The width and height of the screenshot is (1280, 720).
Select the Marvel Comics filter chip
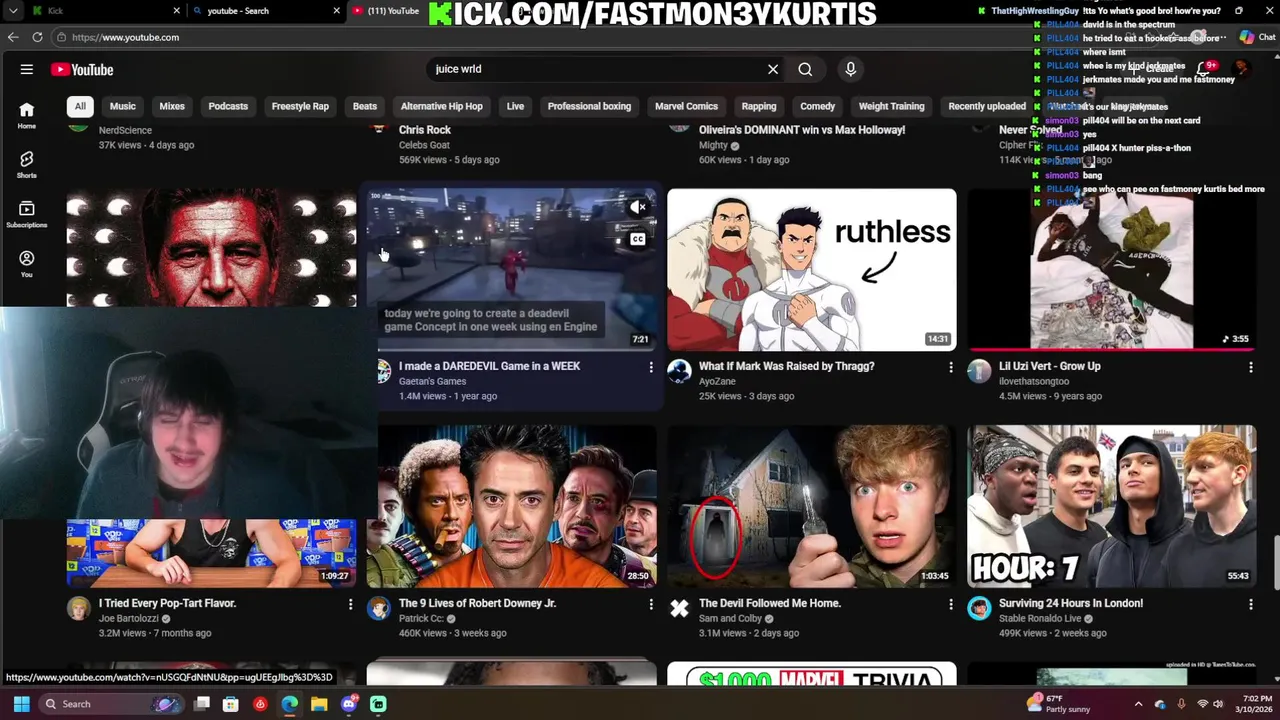coord(686,106)
